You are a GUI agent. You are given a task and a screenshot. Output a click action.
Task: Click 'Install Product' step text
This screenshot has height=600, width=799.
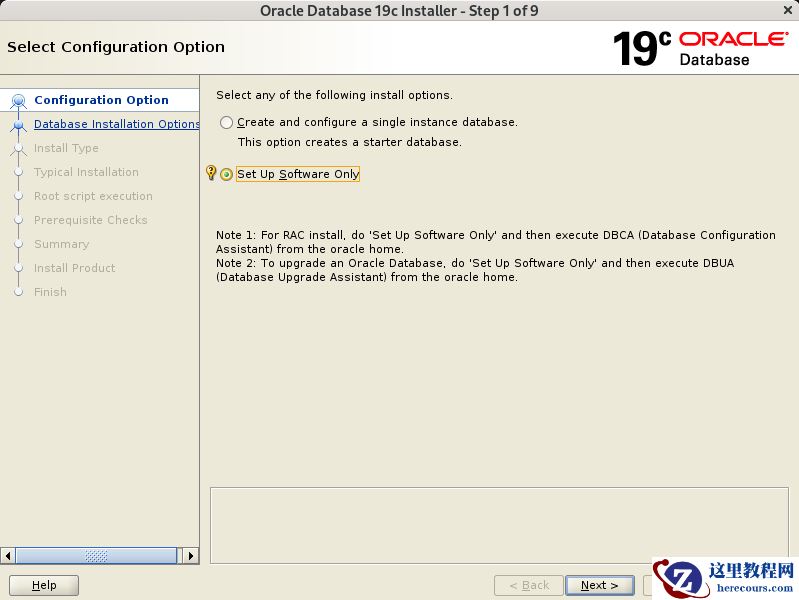[74, 268]
